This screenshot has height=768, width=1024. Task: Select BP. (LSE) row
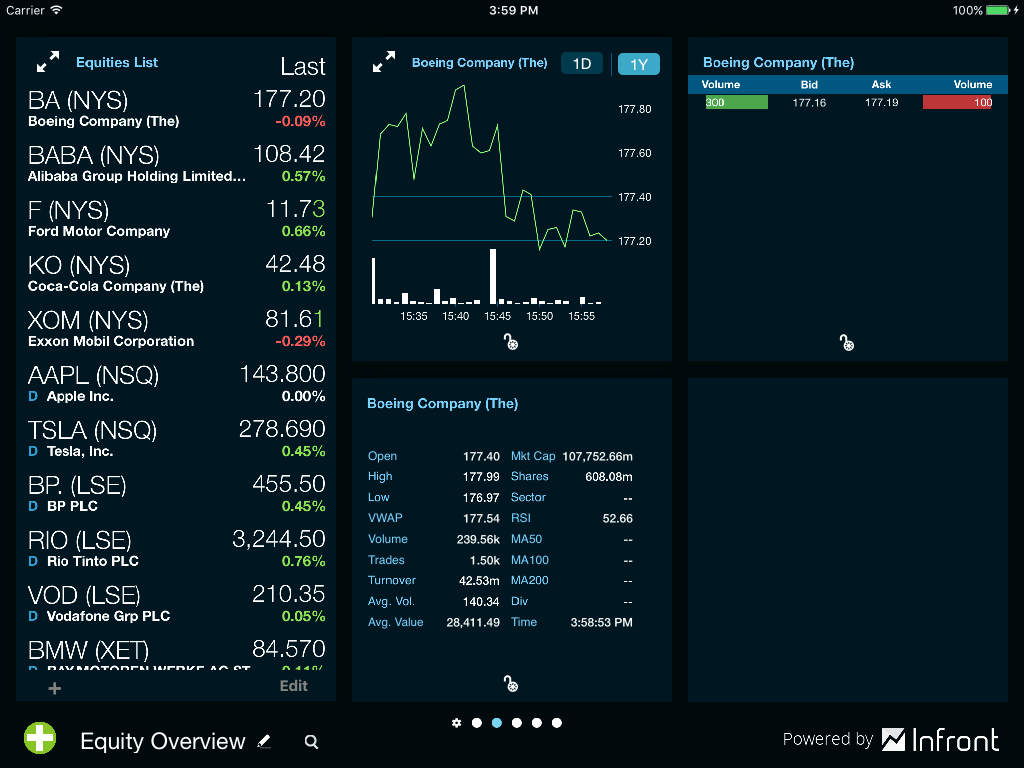(x=176, y=494)
